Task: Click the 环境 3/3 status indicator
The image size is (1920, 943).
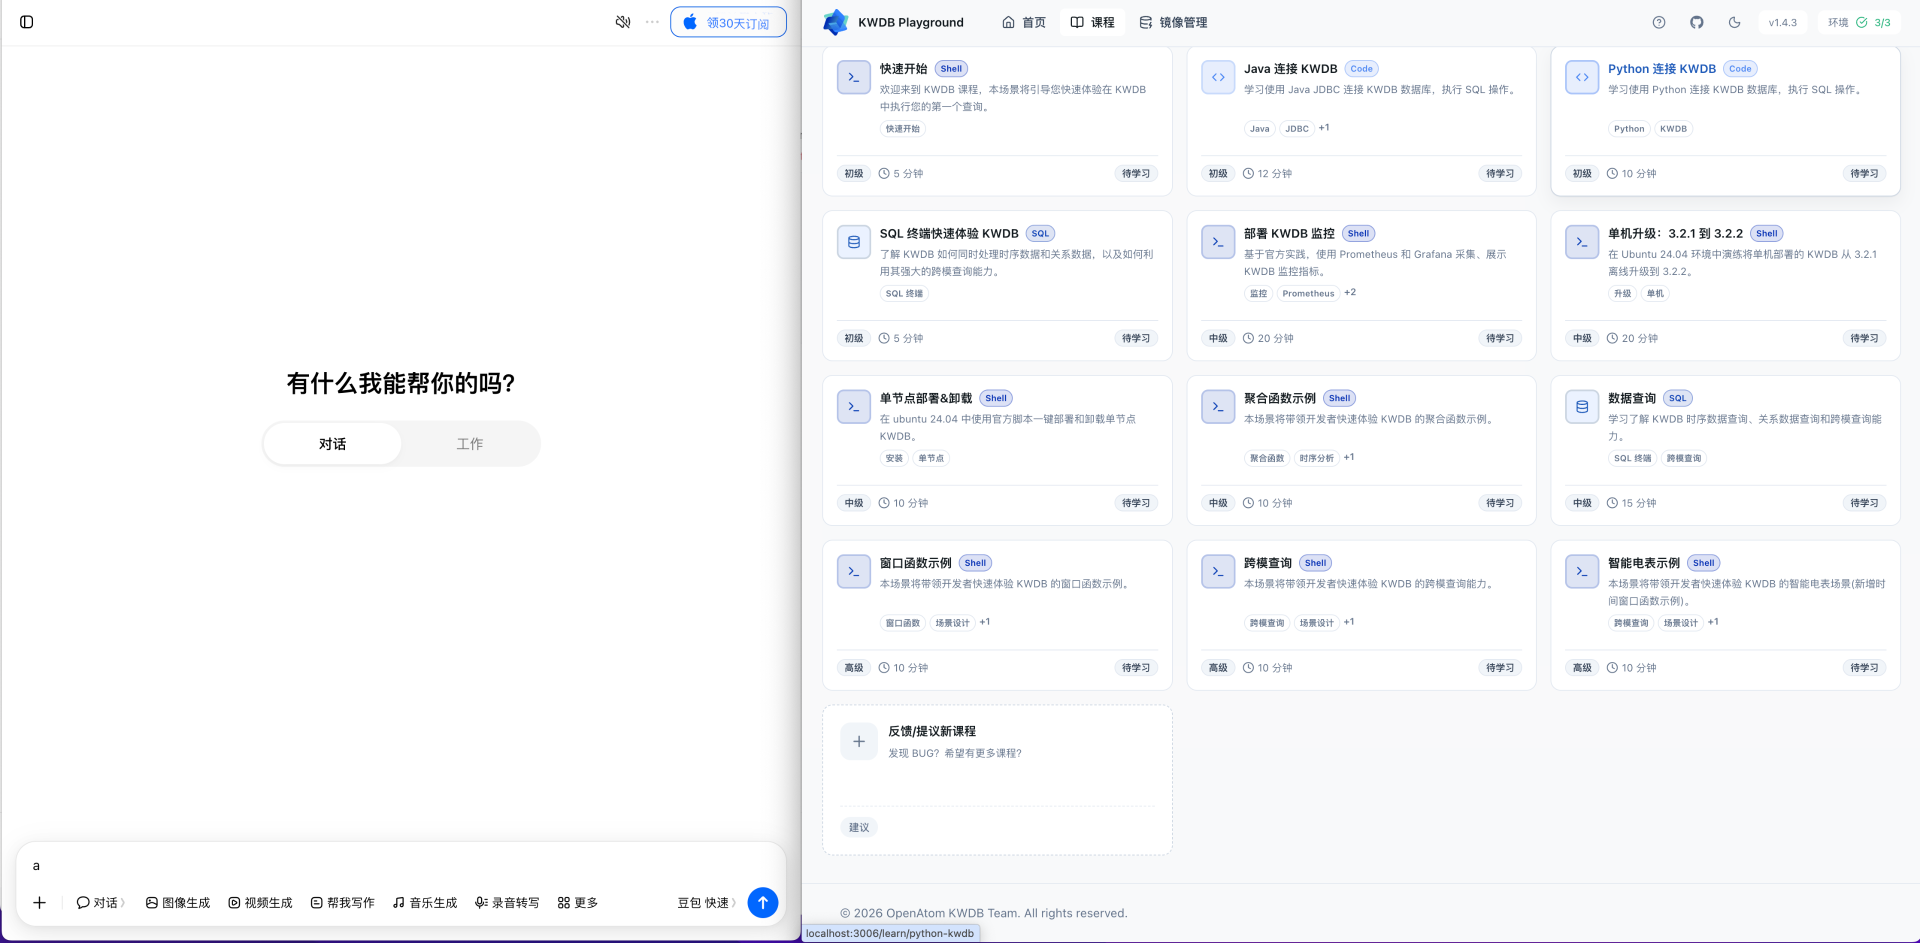Action: (1859, 22)
